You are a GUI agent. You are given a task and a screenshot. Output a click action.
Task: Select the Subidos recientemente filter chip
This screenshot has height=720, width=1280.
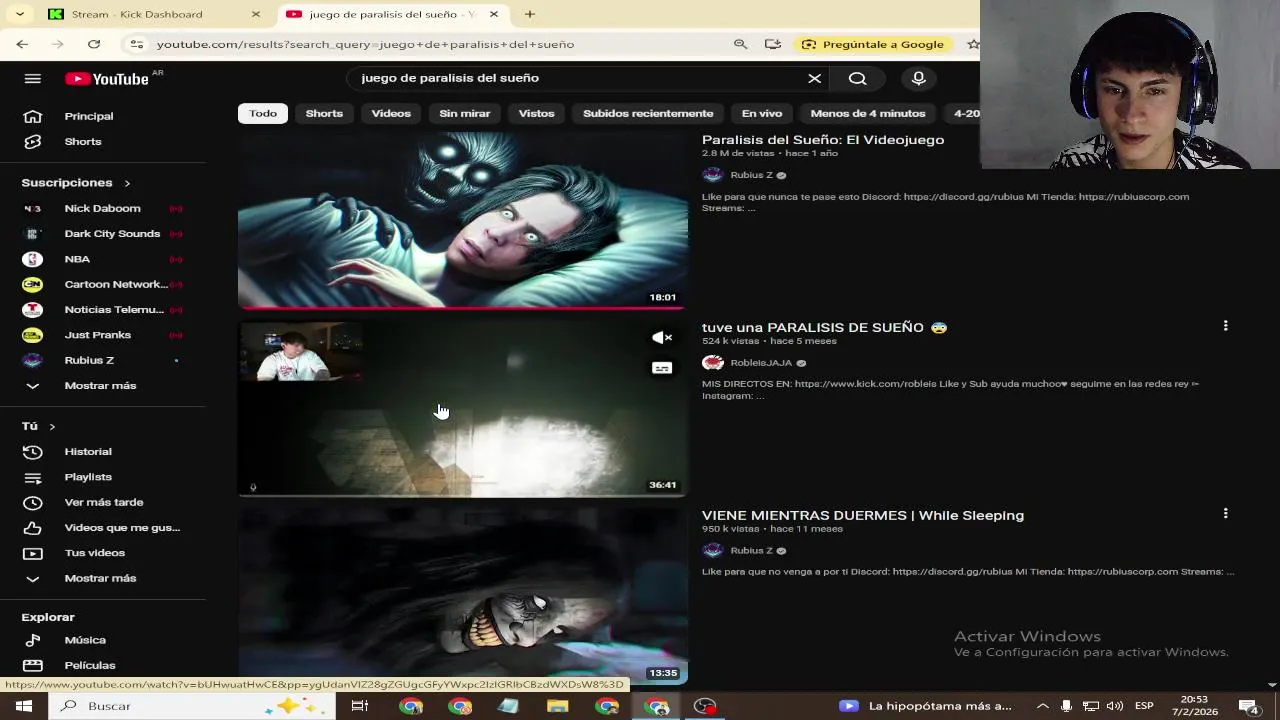[x=648, y=113]
